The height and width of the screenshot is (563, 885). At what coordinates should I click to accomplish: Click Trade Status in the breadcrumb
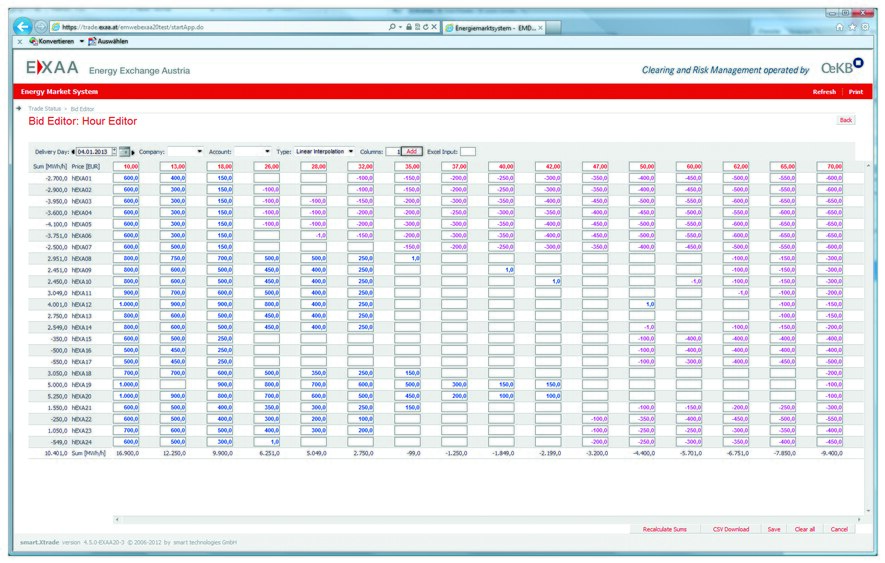(45, 108)
